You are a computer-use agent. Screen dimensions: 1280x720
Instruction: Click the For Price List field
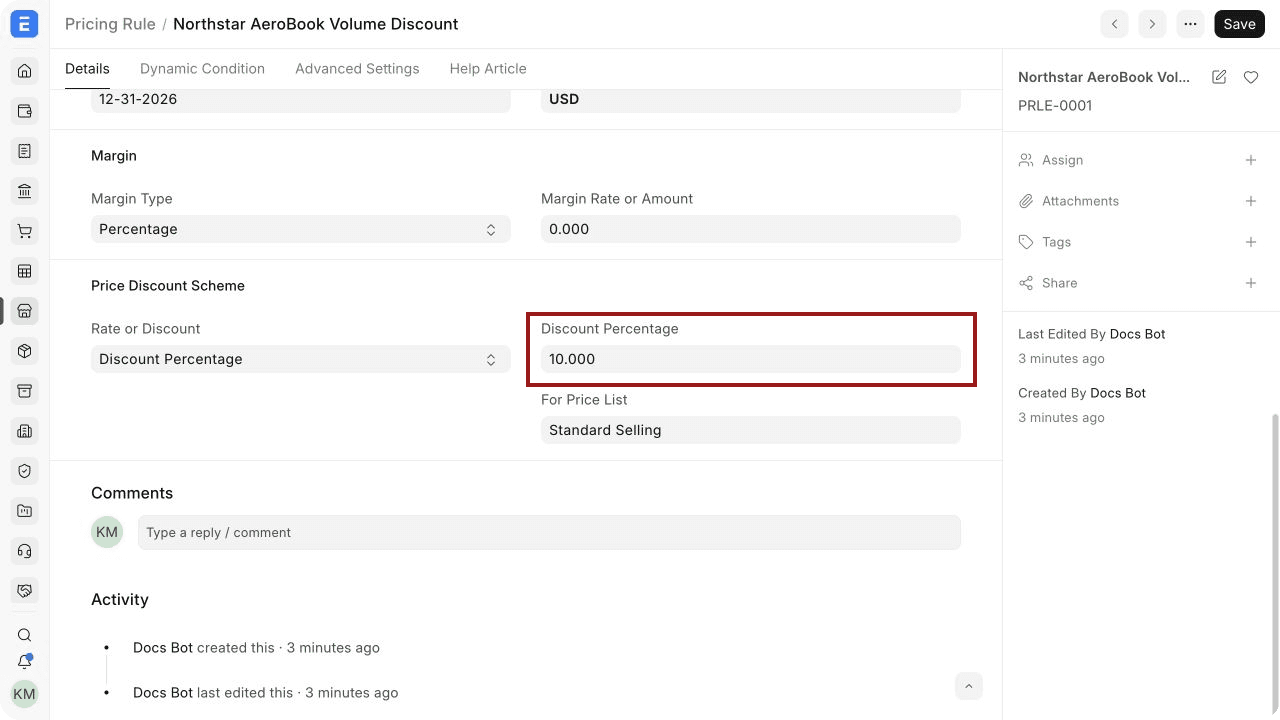coord(751,430)
